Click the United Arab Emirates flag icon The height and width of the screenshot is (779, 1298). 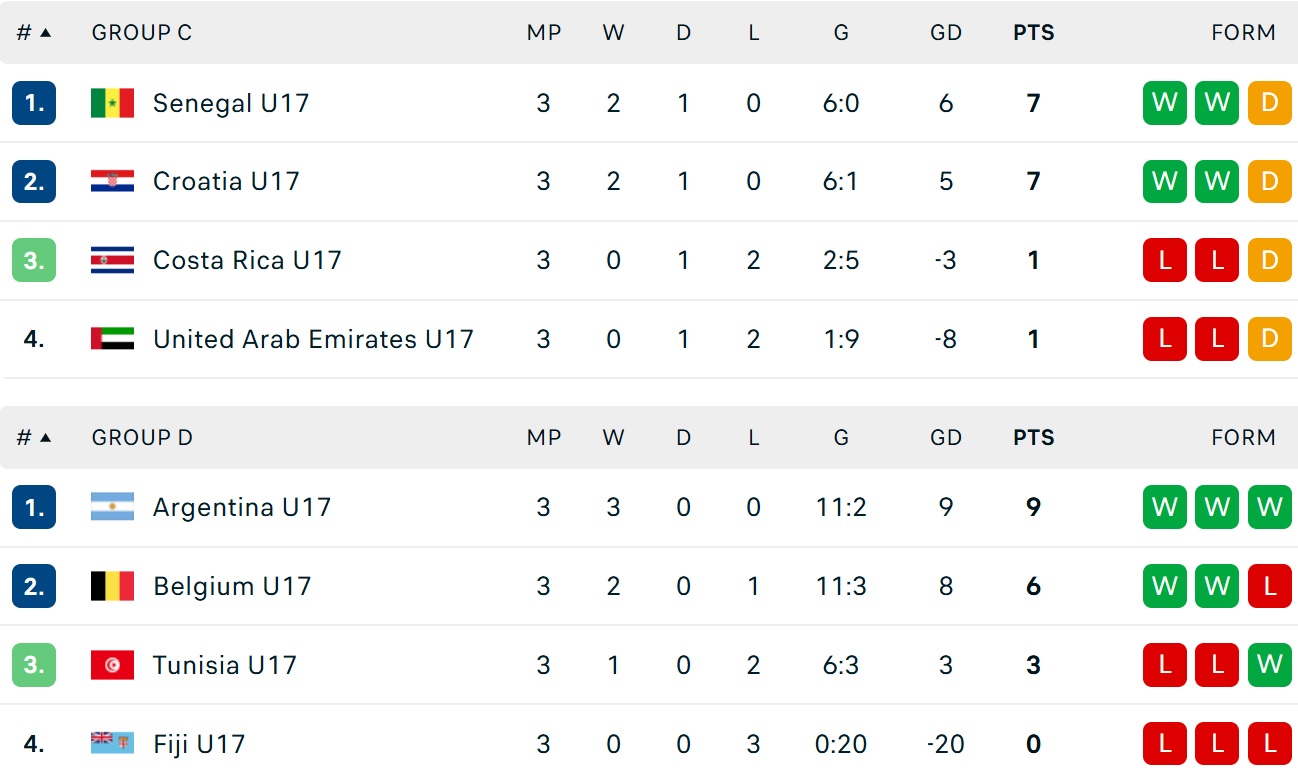coord(112,339)
